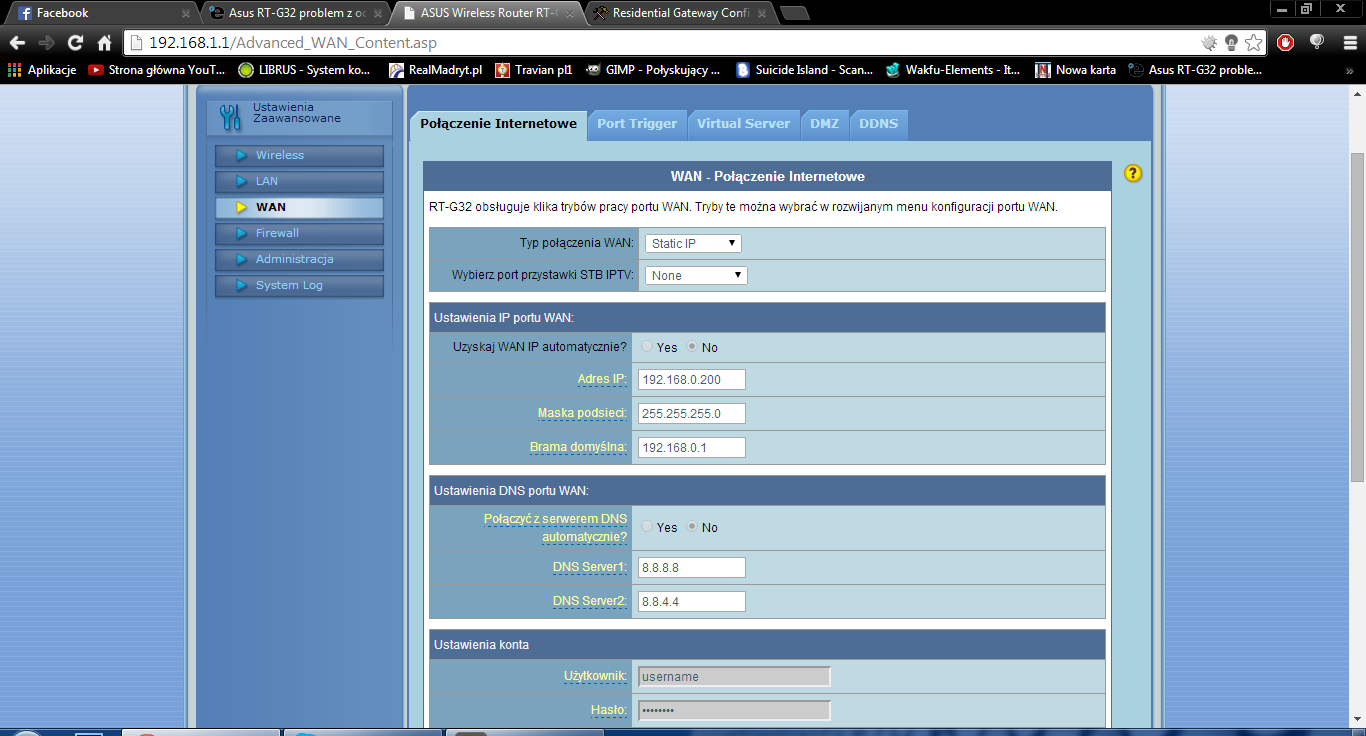Image resolution: width=1366 pixels, height=736 pixels.
Task: Open the Firewall settings menu
Action: pos(299,233)
